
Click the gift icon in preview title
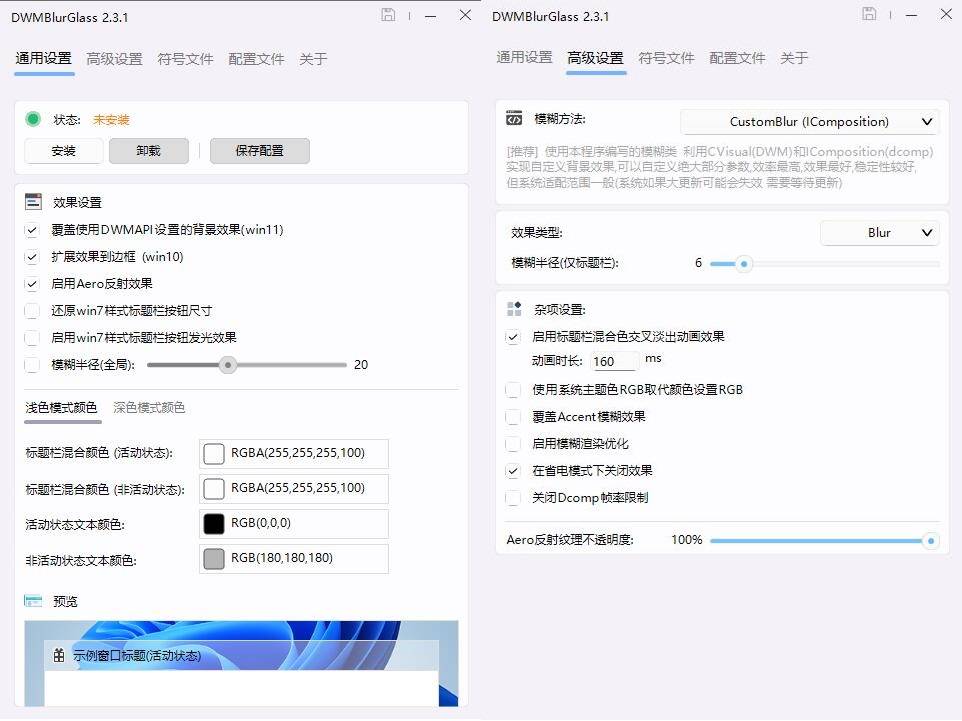pyautogui.click(x=59, y=655)
